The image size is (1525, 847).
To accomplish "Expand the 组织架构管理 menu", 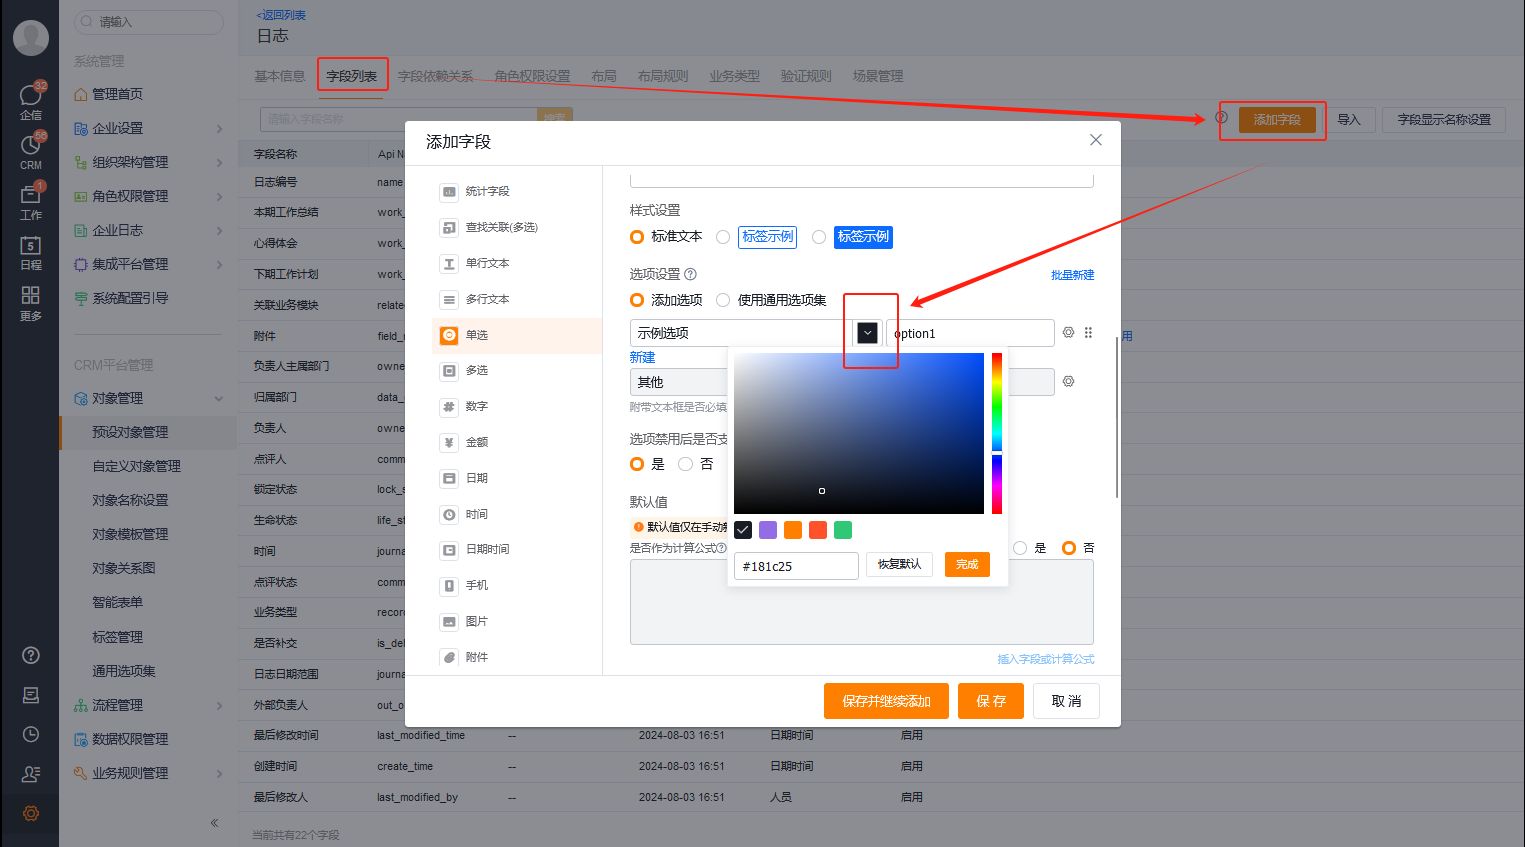I will point(149,162).
